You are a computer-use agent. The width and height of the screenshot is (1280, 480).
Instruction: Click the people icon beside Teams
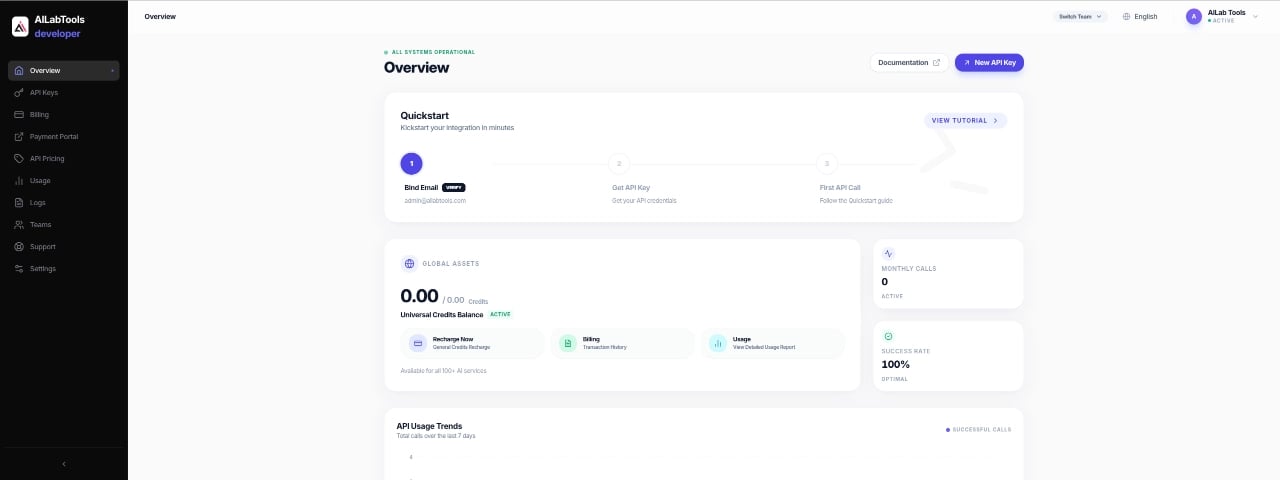(19, 224)
